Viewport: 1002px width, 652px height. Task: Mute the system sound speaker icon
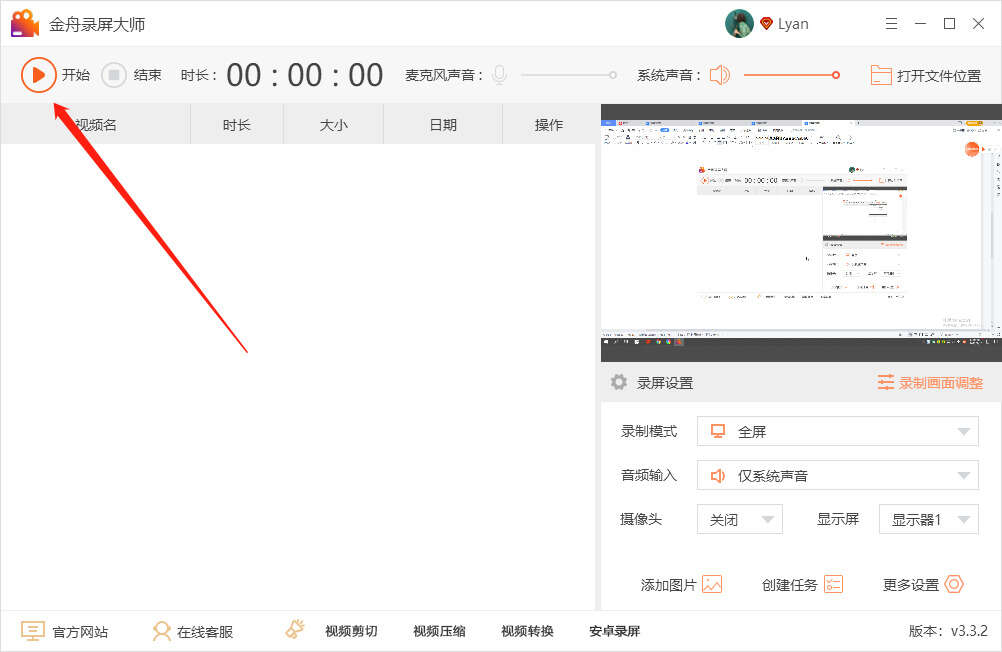point(720,75)
